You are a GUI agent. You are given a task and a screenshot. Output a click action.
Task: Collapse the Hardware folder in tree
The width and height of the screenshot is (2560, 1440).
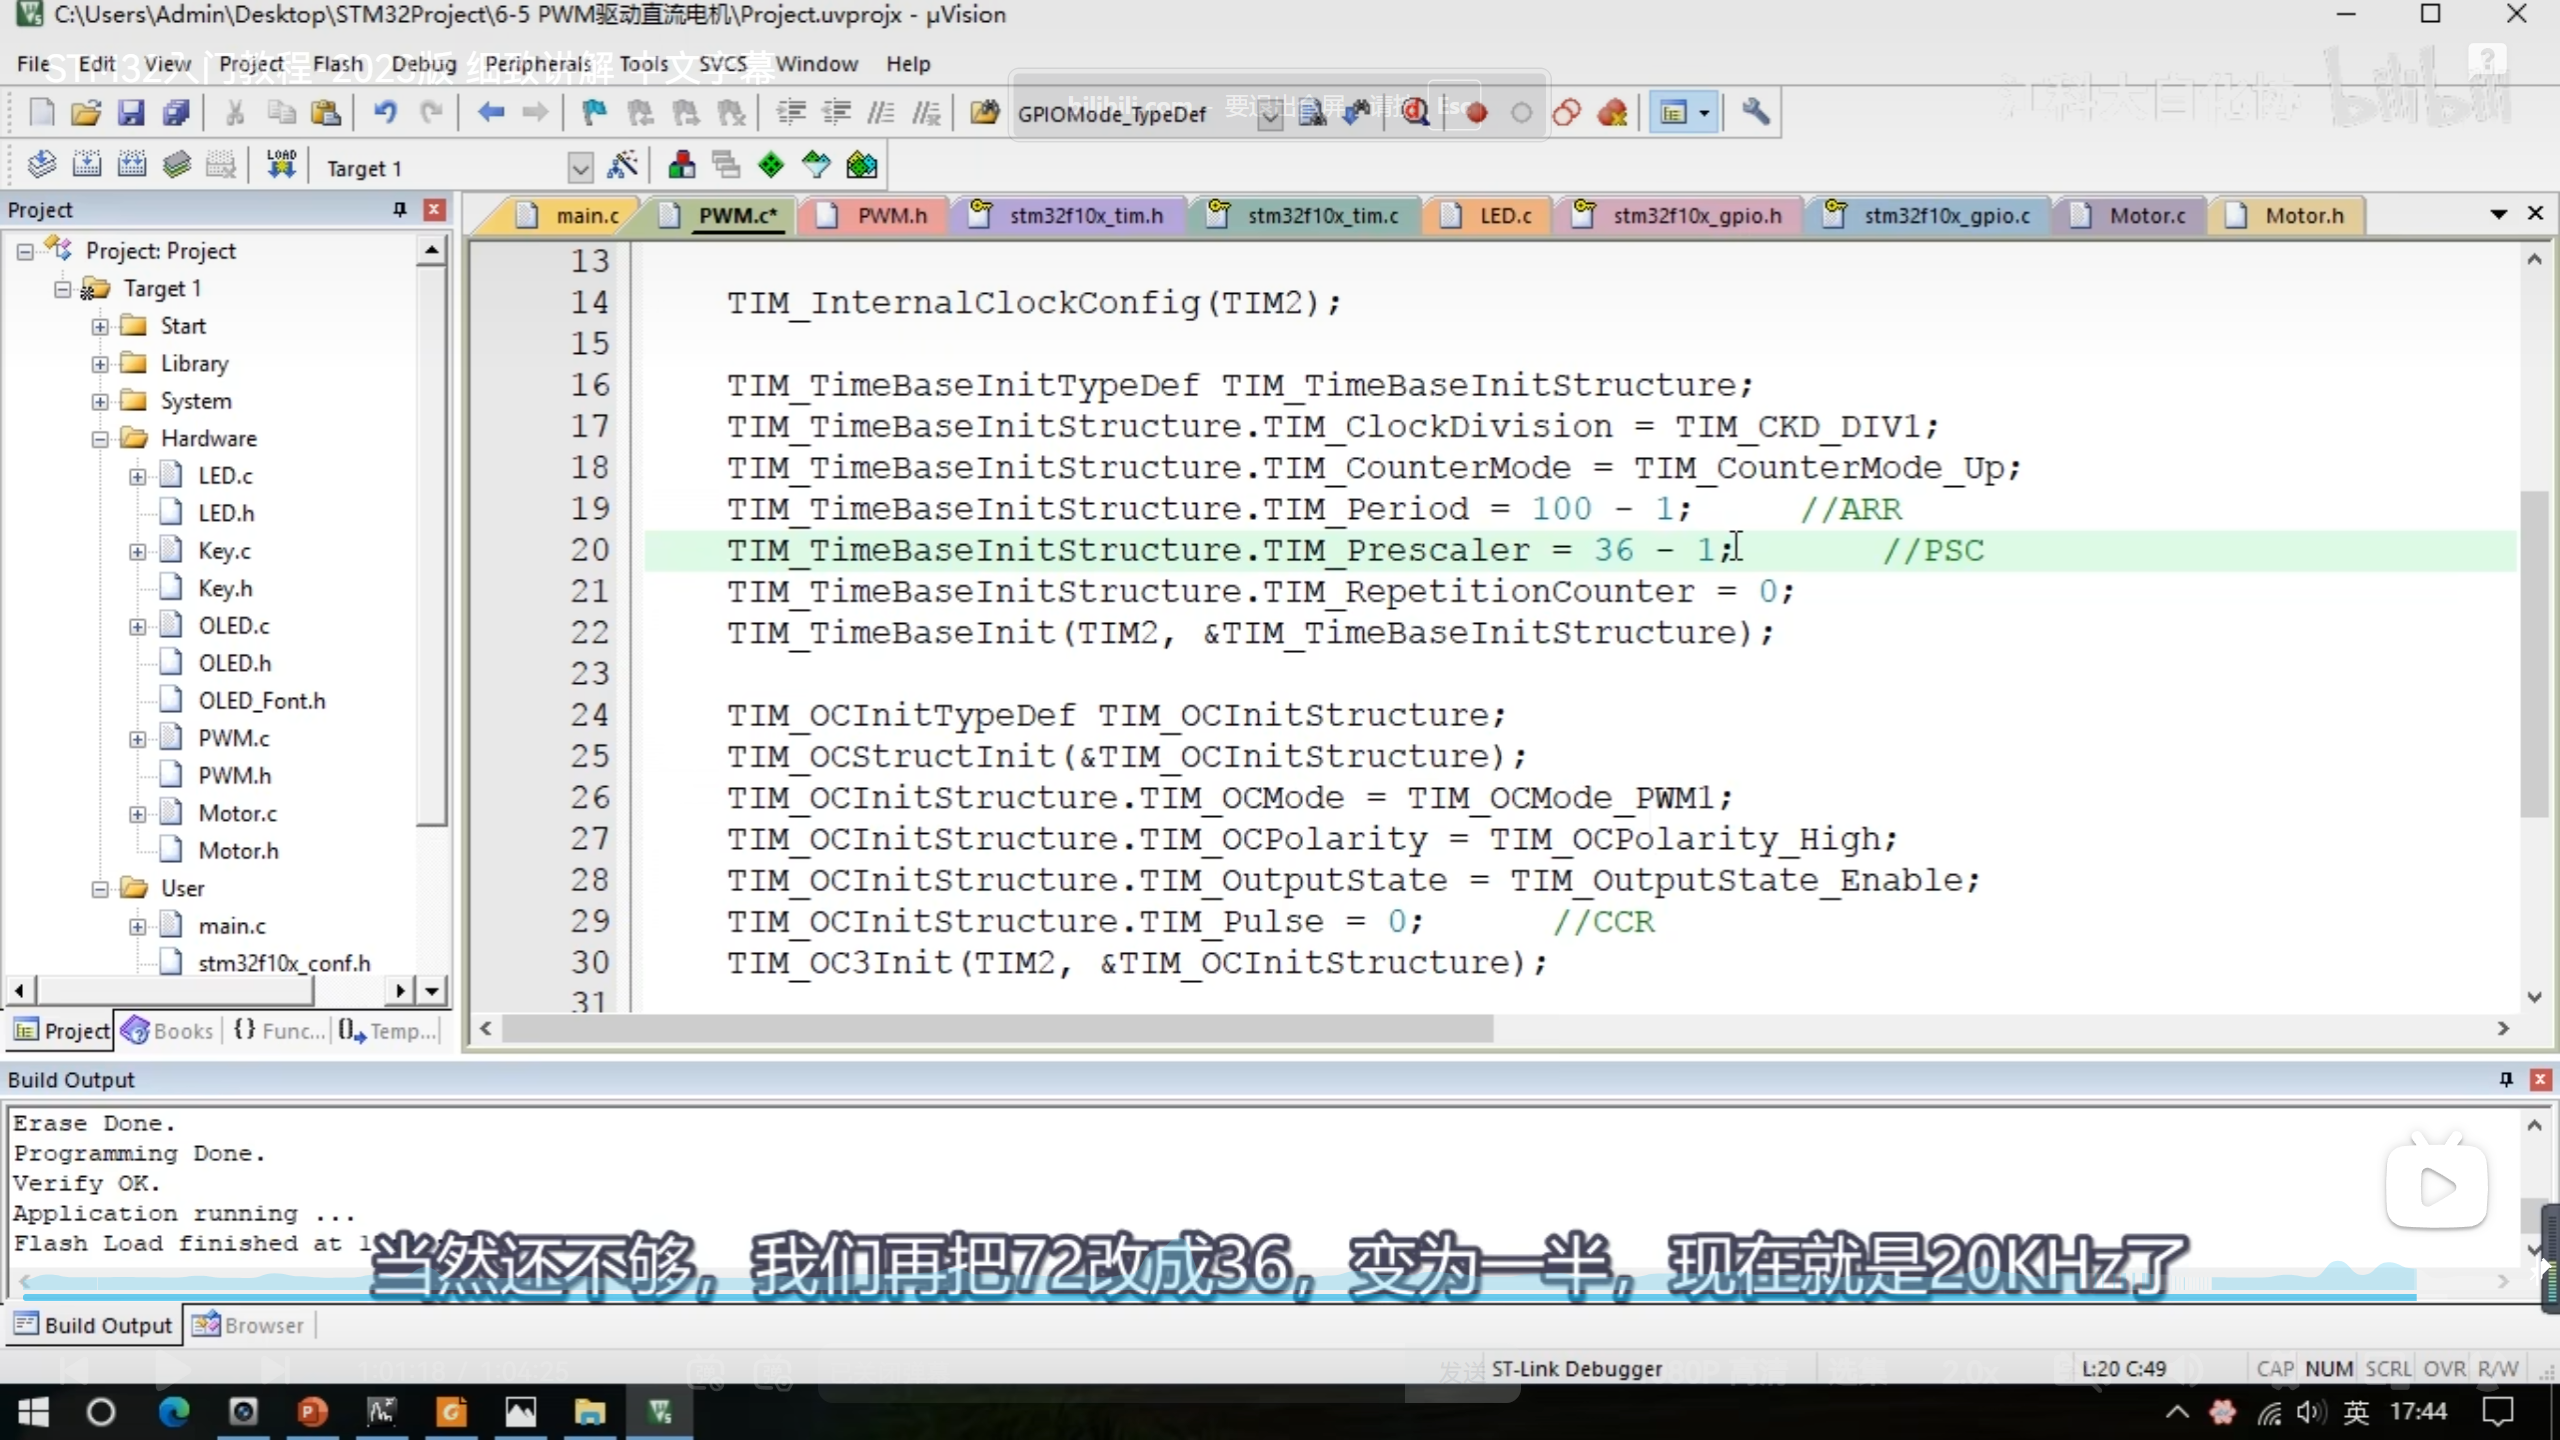pos(100,439)
